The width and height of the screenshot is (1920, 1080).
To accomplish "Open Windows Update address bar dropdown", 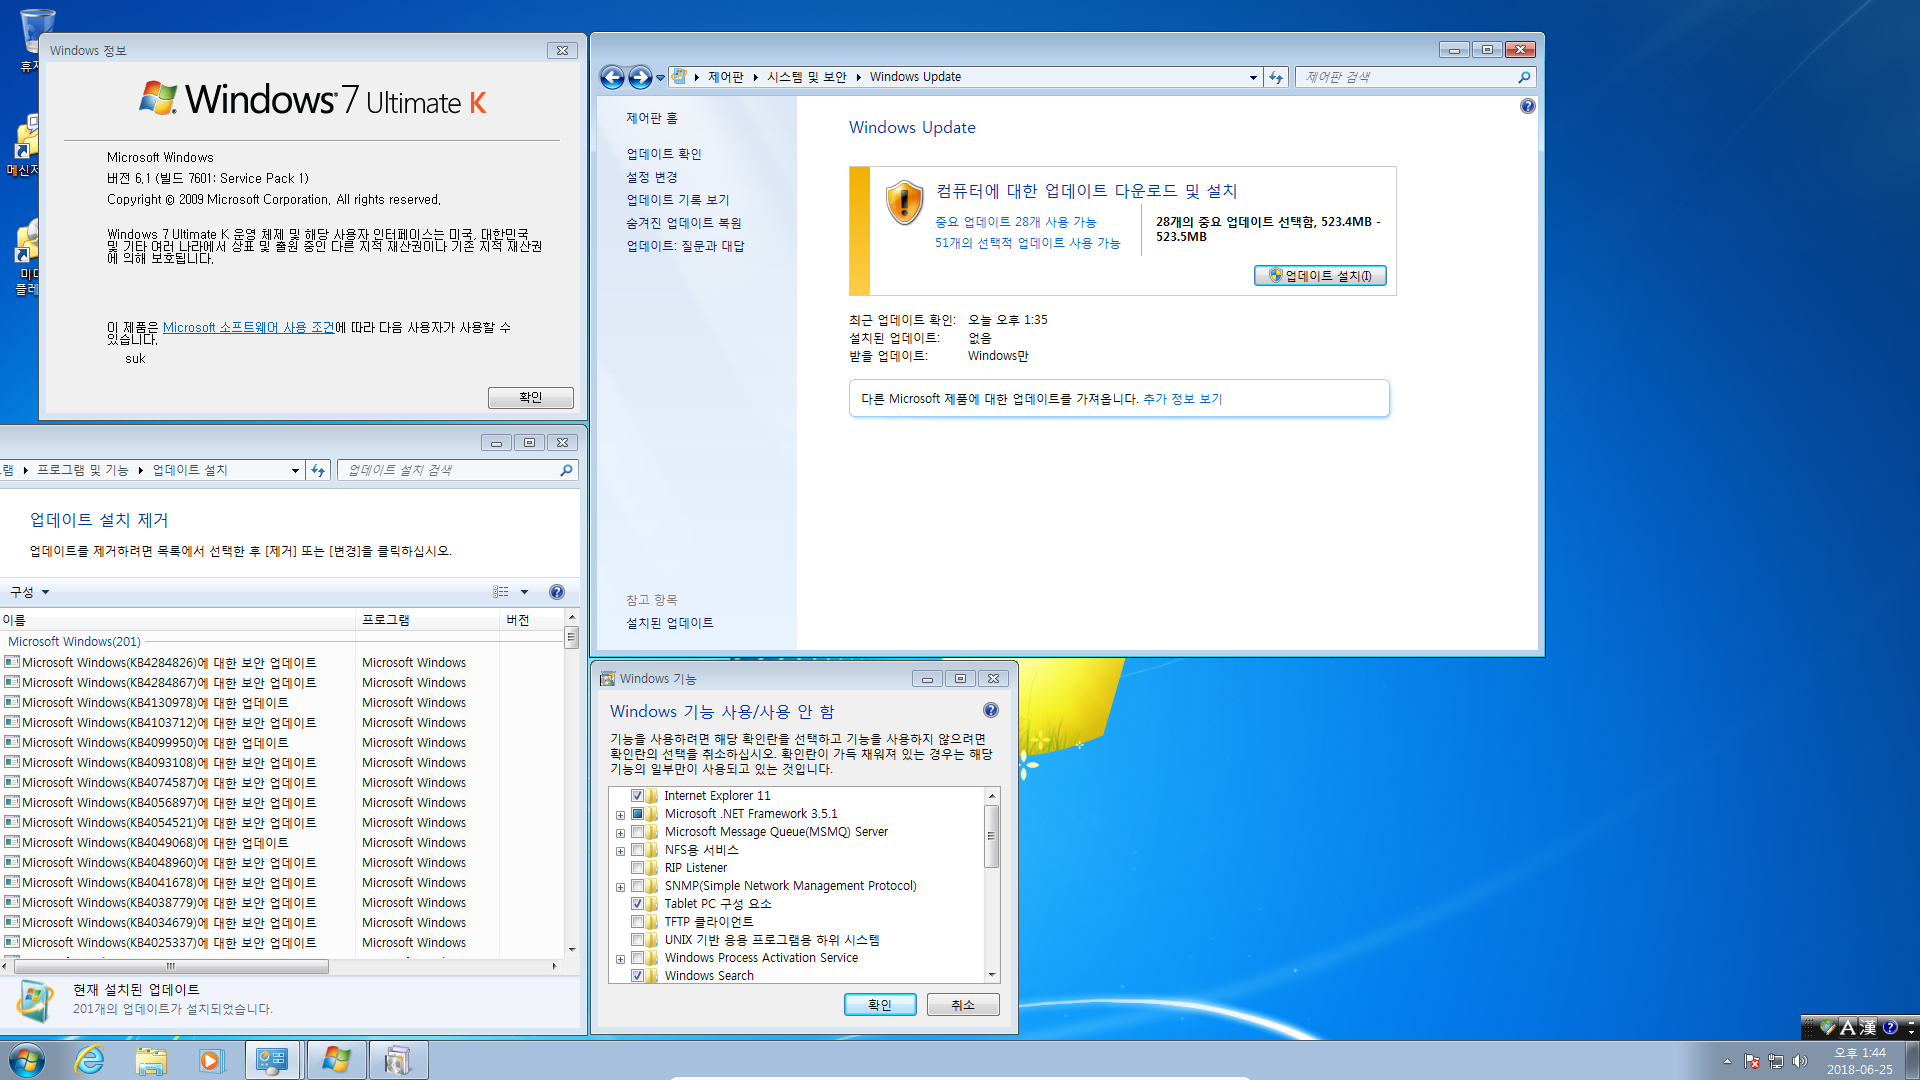I will click(1253, 77).
